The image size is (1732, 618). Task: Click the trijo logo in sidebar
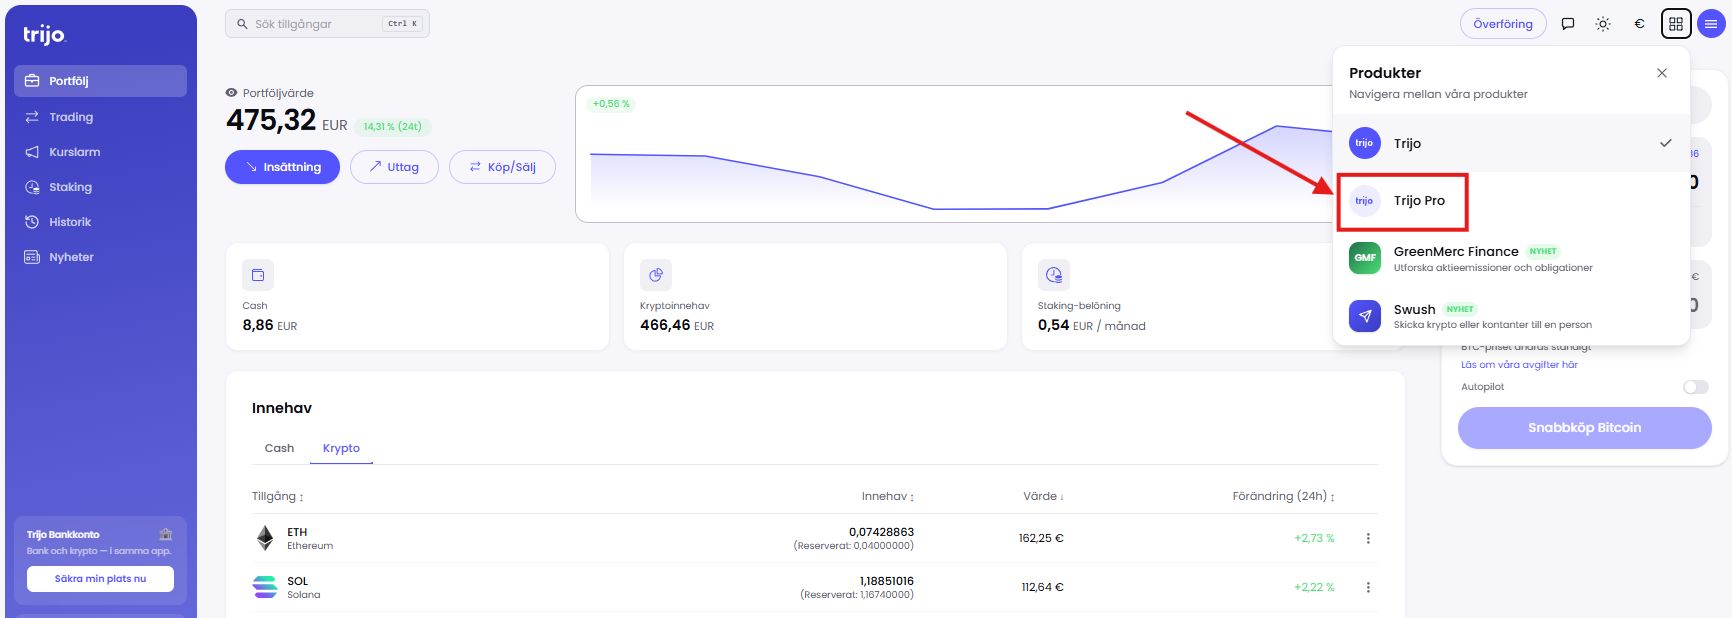tap(44, 35)
